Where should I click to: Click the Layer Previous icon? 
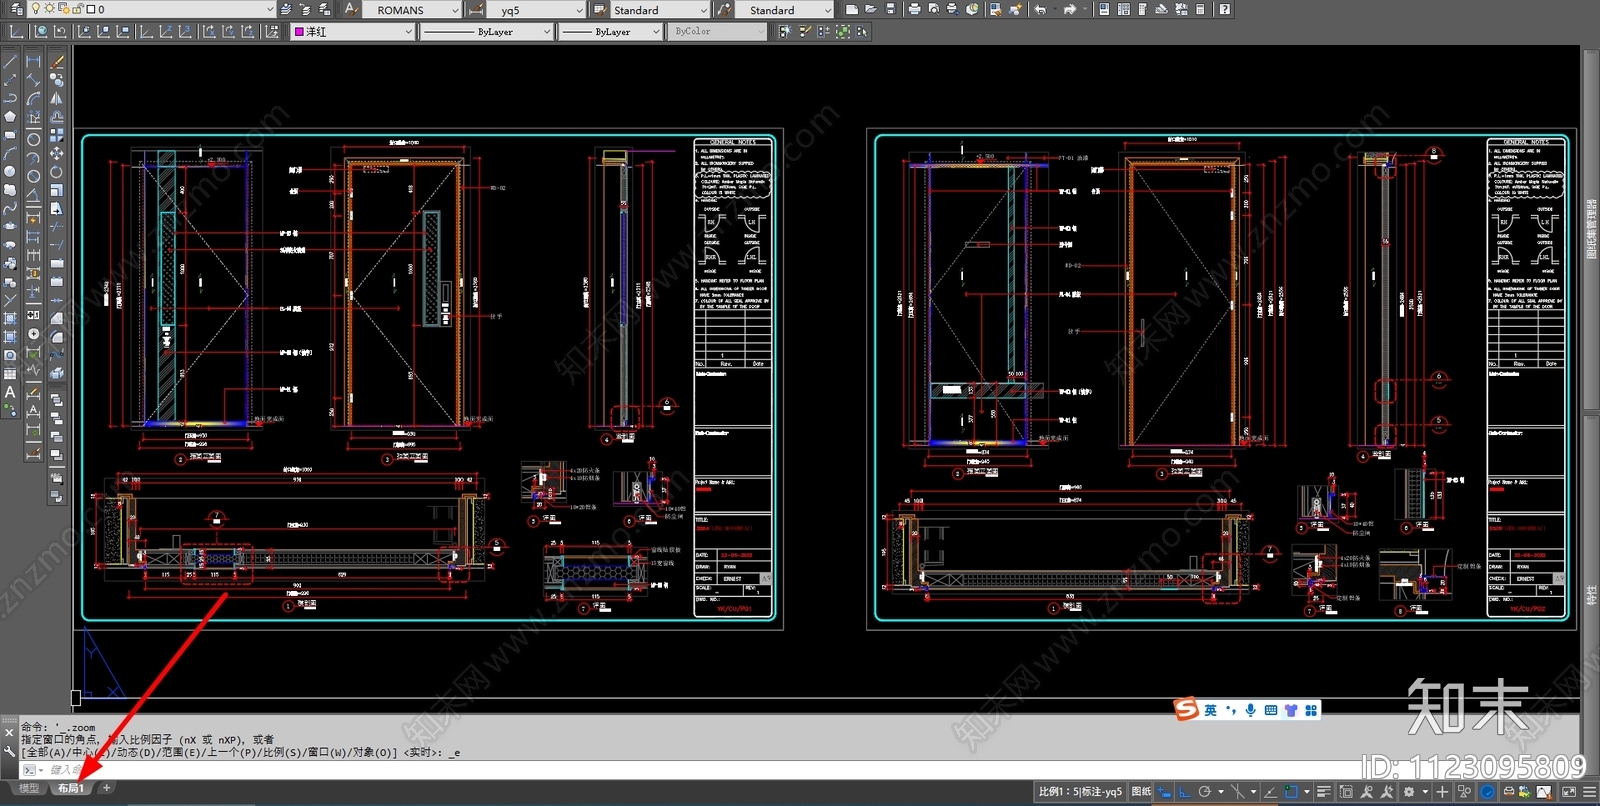pos(305,9)
